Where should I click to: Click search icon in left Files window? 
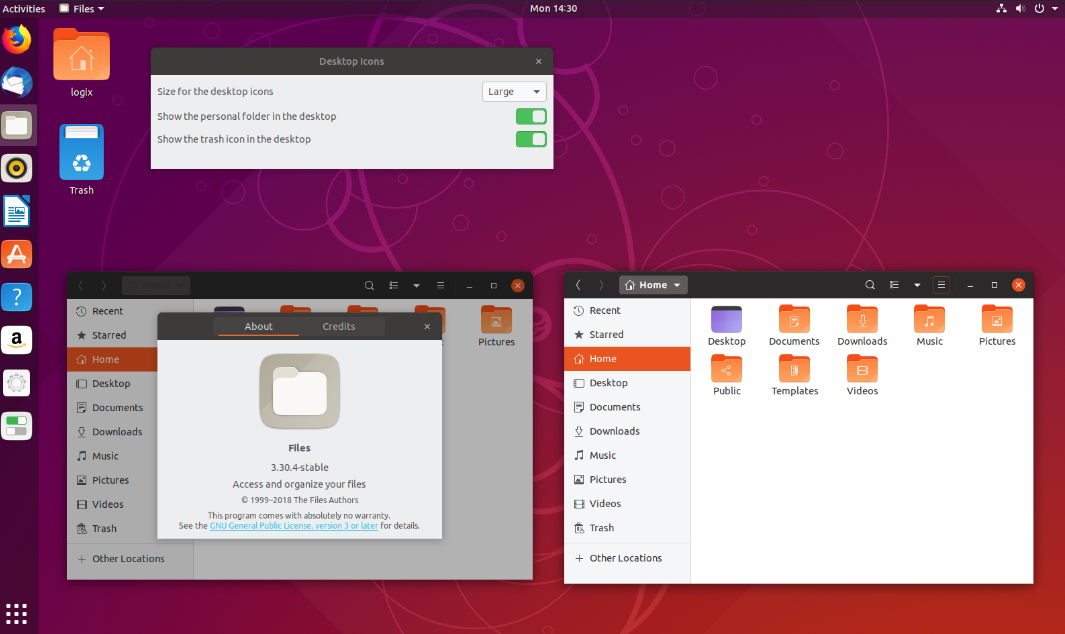click(369, 285)
